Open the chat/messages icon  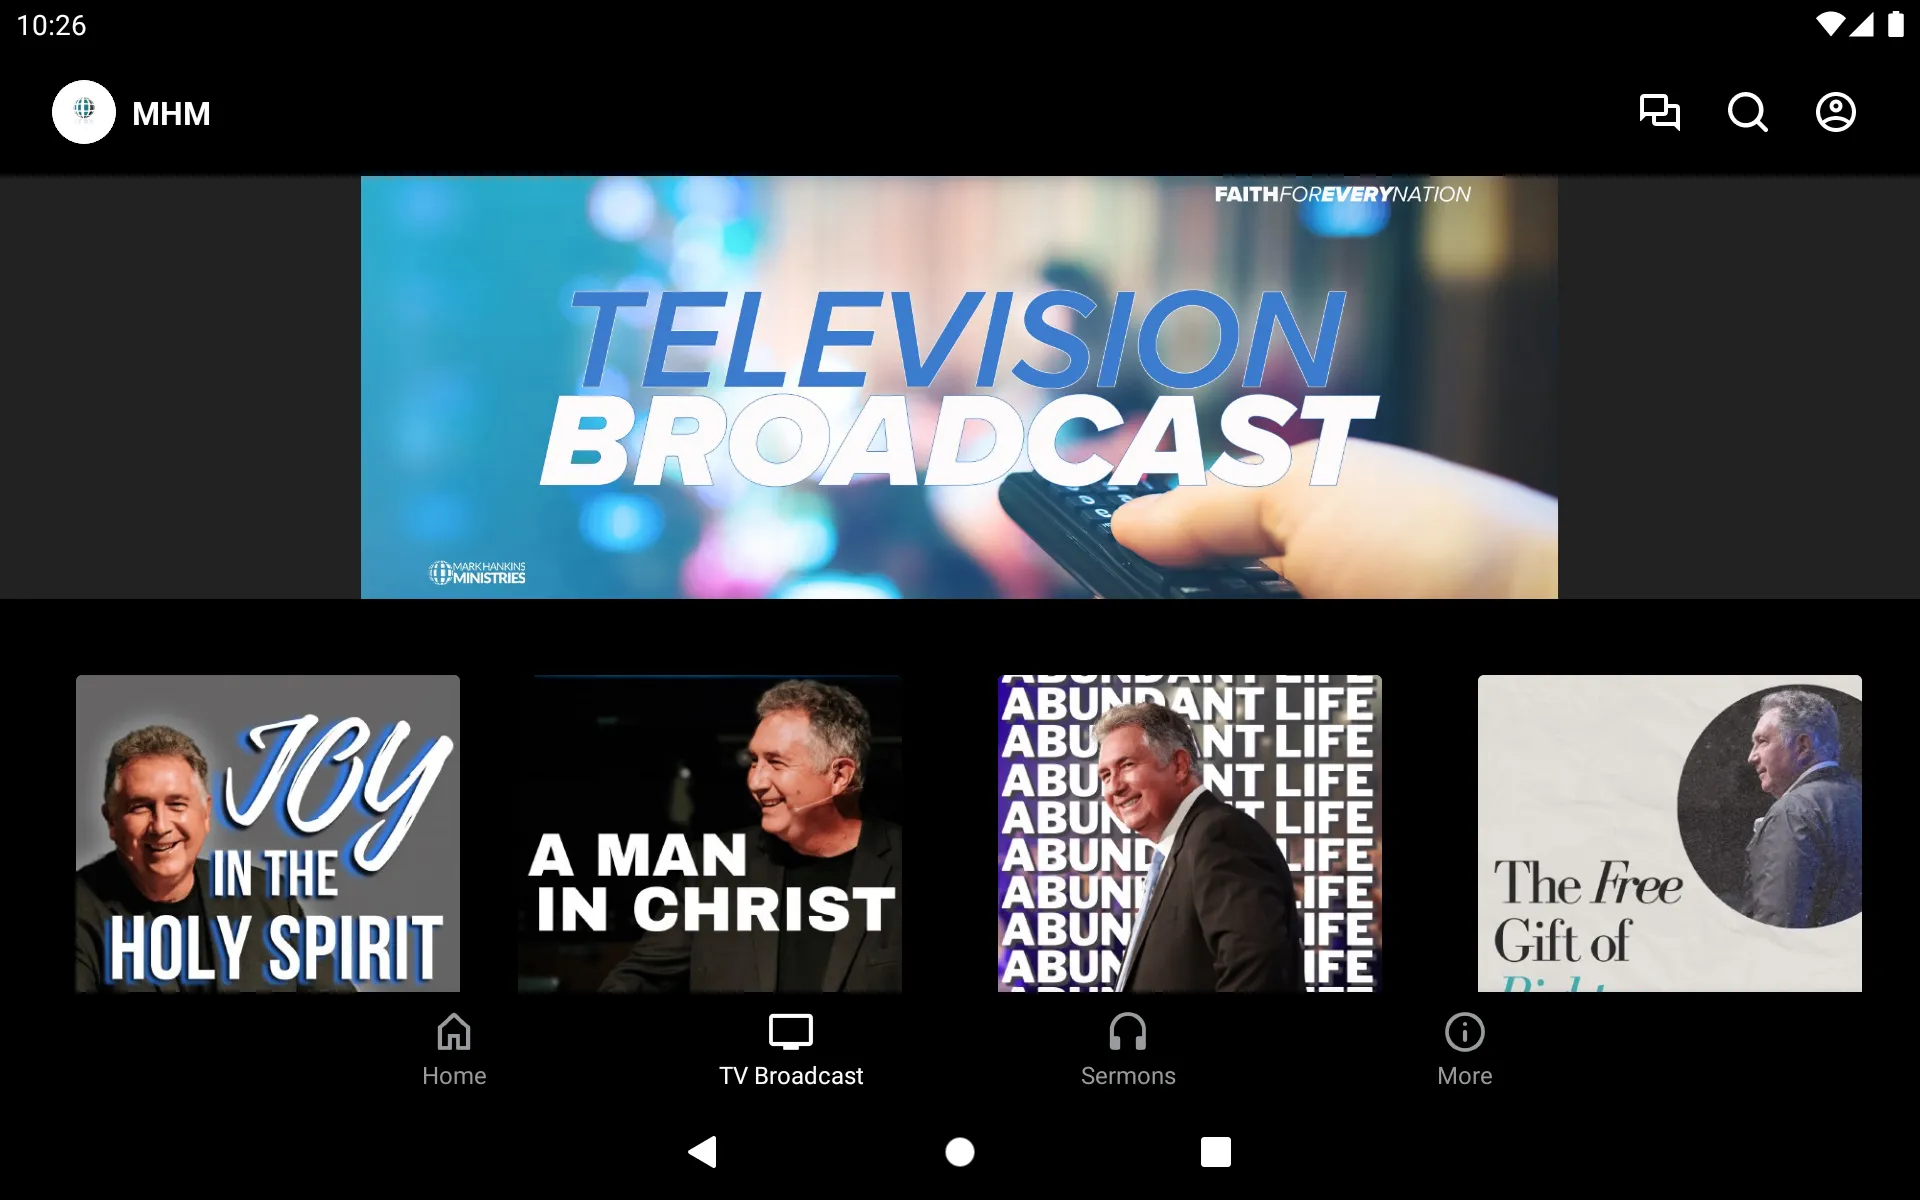[1659, 111]
